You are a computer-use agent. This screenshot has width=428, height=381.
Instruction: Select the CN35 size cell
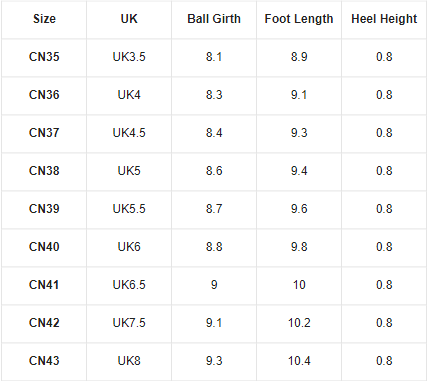coord(44,57)
